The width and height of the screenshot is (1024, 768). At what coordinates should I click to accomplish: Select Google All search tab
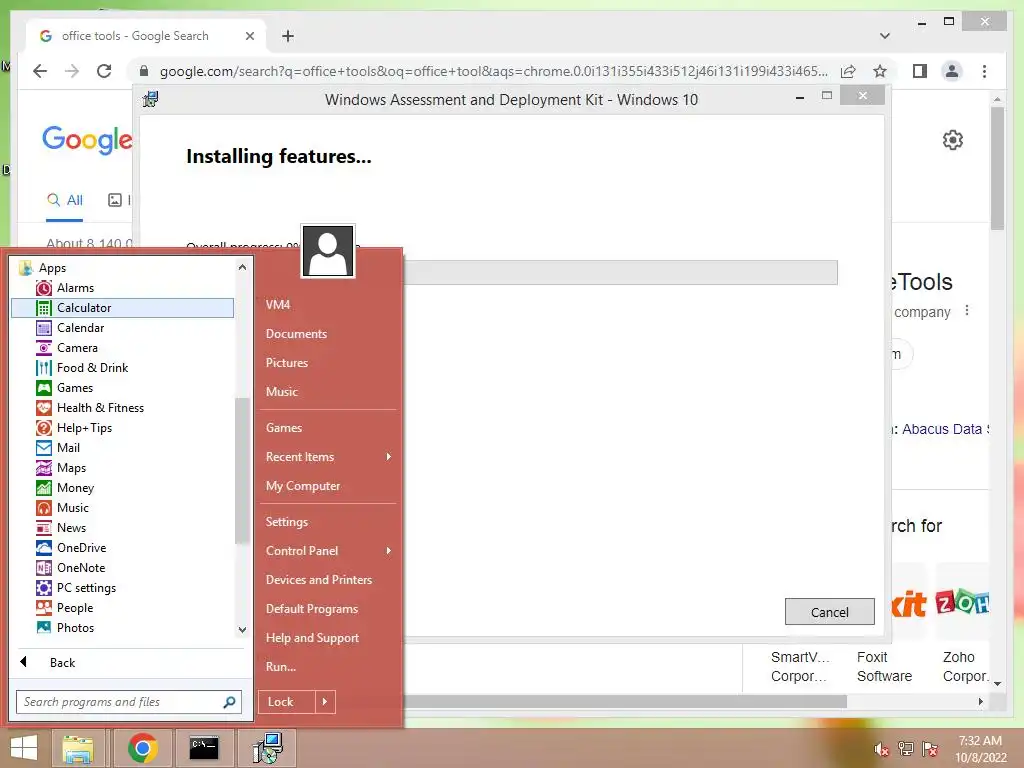click(x=65, y=200)
